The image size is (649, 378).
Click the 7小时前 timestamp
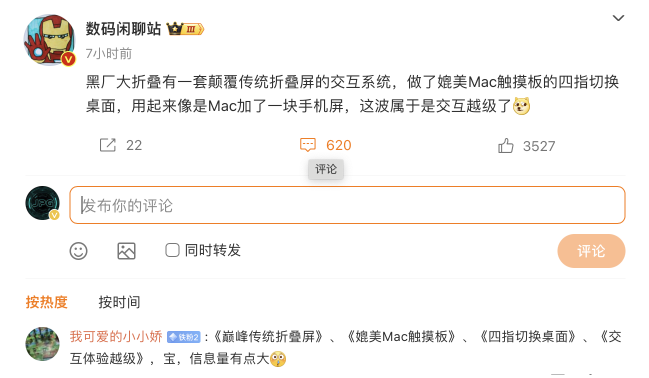(x=109, y=53)
